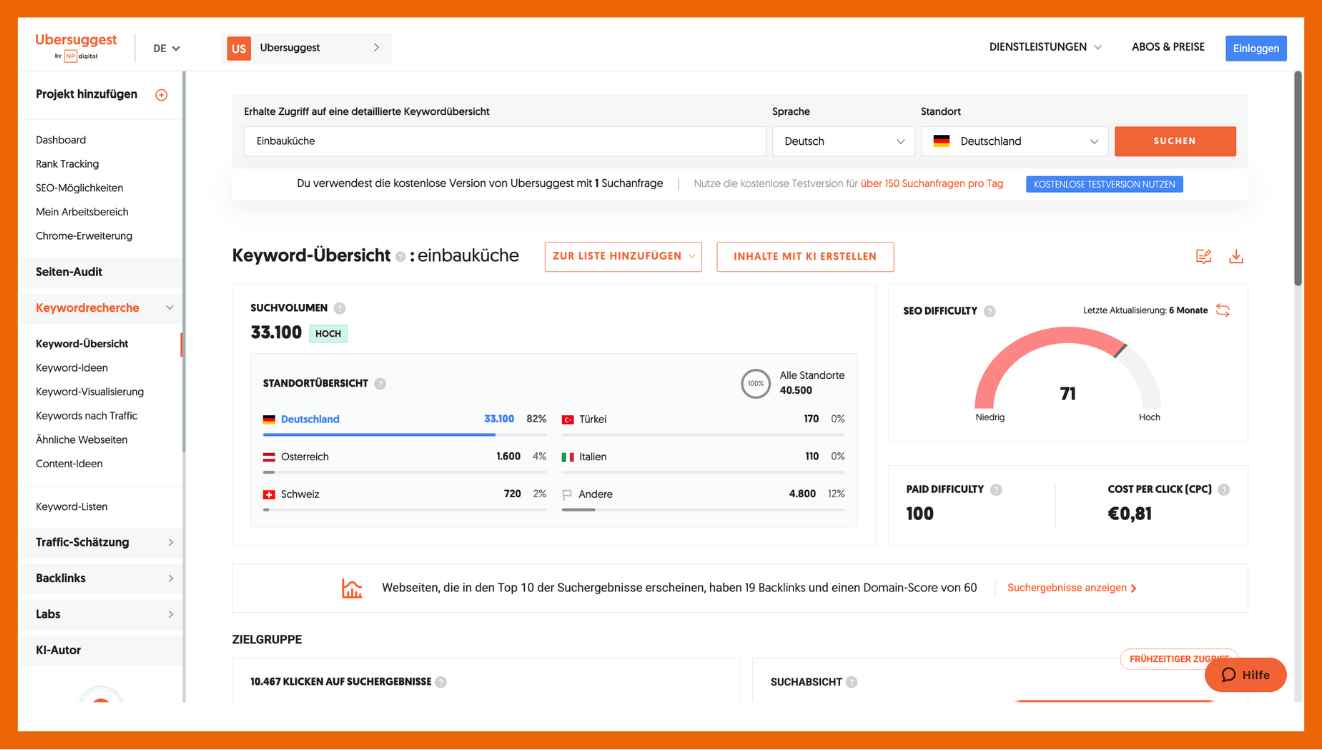Expand the Zur Liste hinzufügen dropdown
Screen dimensions: 1322x750
click(623, 257)
